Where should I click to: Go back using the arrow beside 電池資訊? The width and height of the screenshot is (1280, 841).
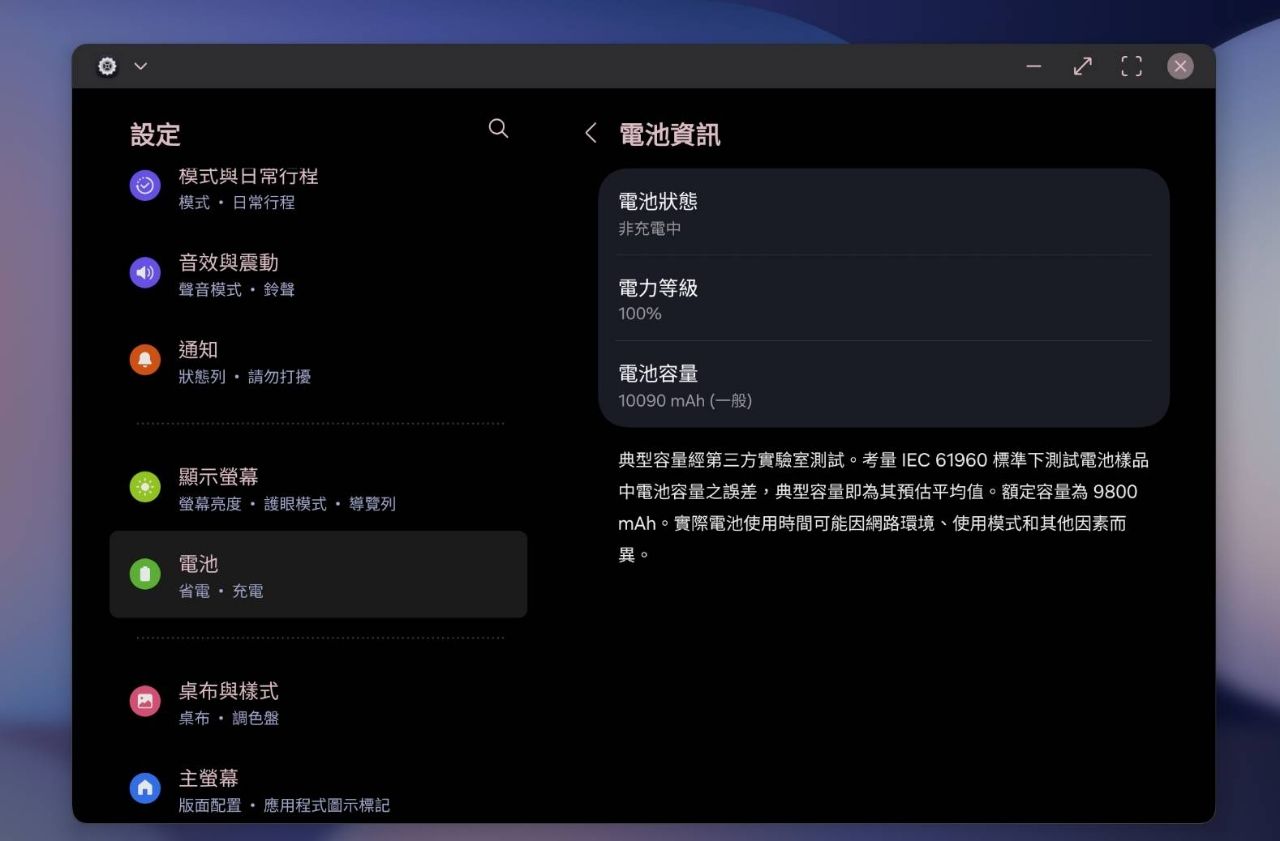(591, 134)
